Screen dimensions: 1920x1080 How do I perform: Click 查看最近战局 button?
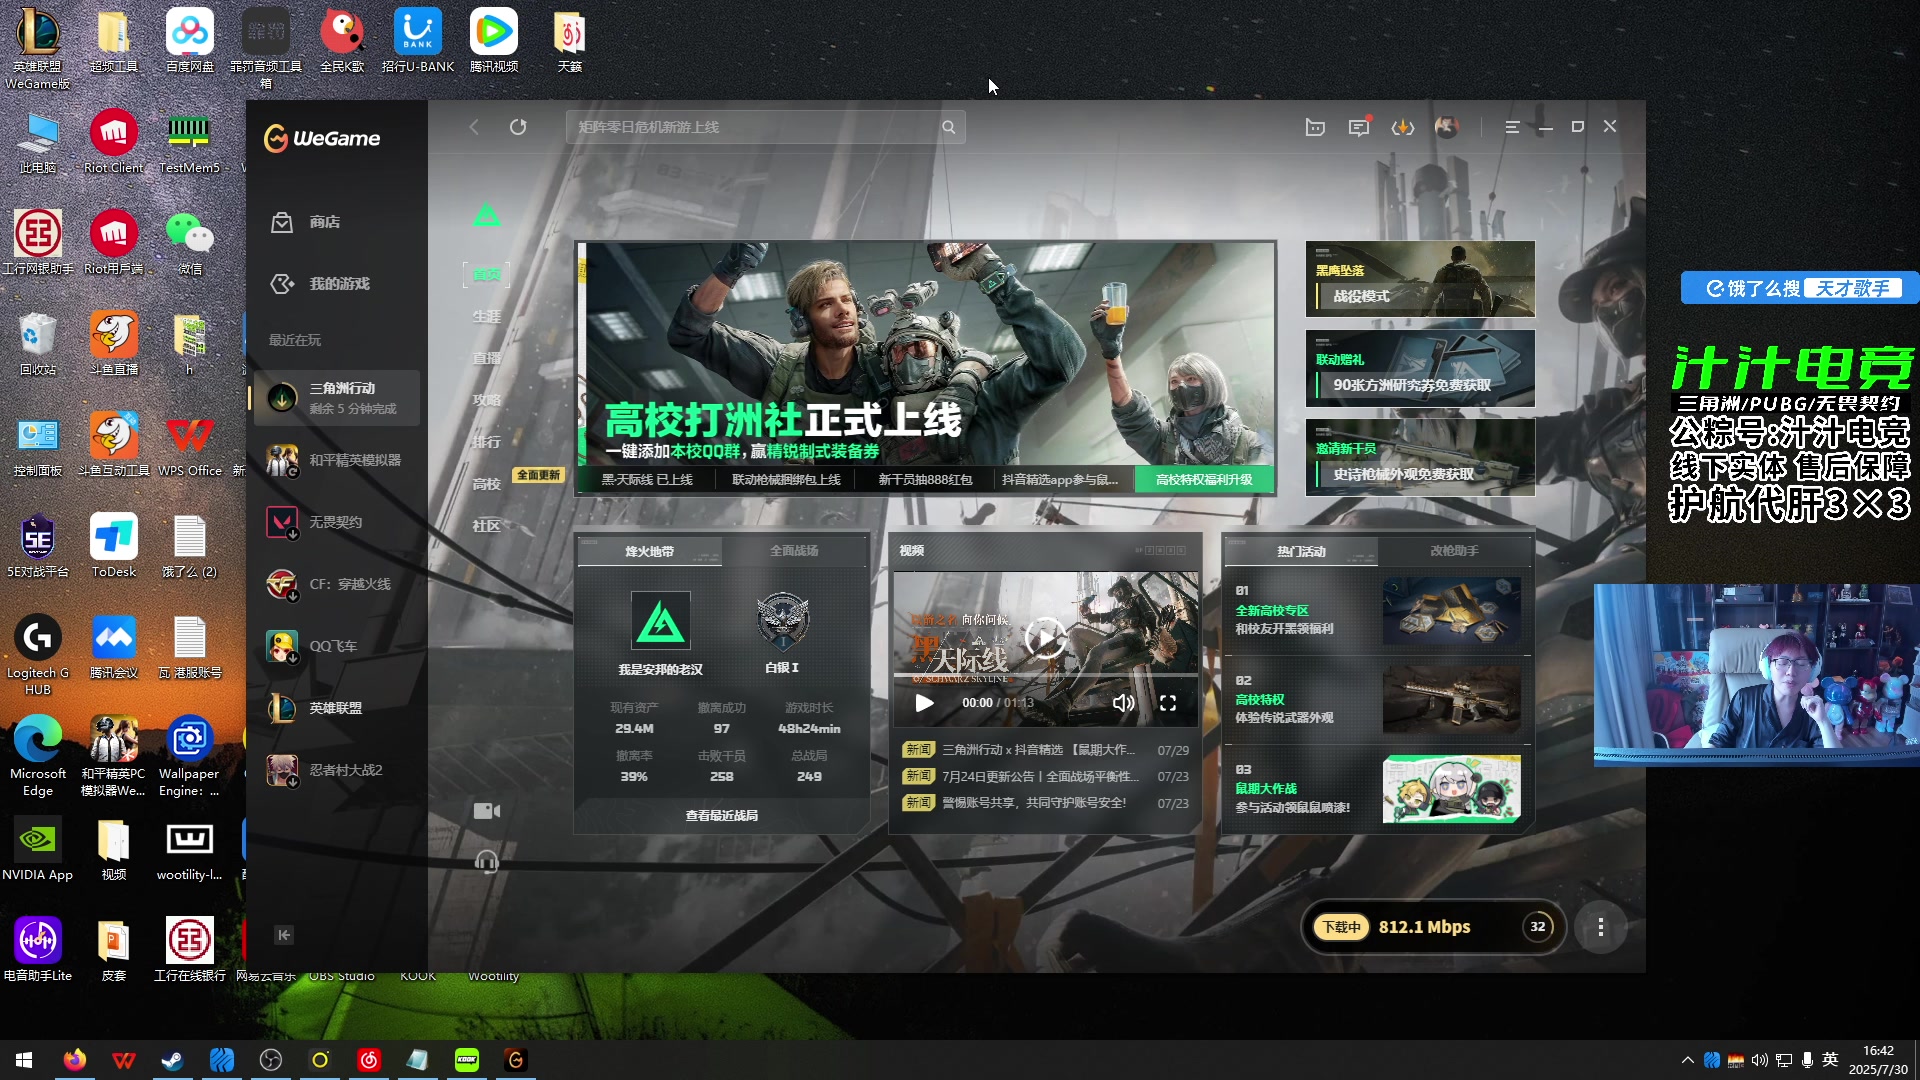coord(721,816)
